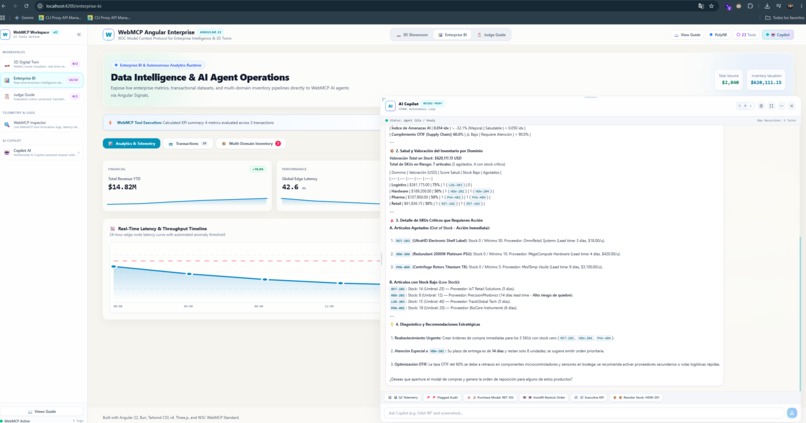Bookmark the page using the star icon
Viewport: 806px width, 423px height.
coord(711,6)
